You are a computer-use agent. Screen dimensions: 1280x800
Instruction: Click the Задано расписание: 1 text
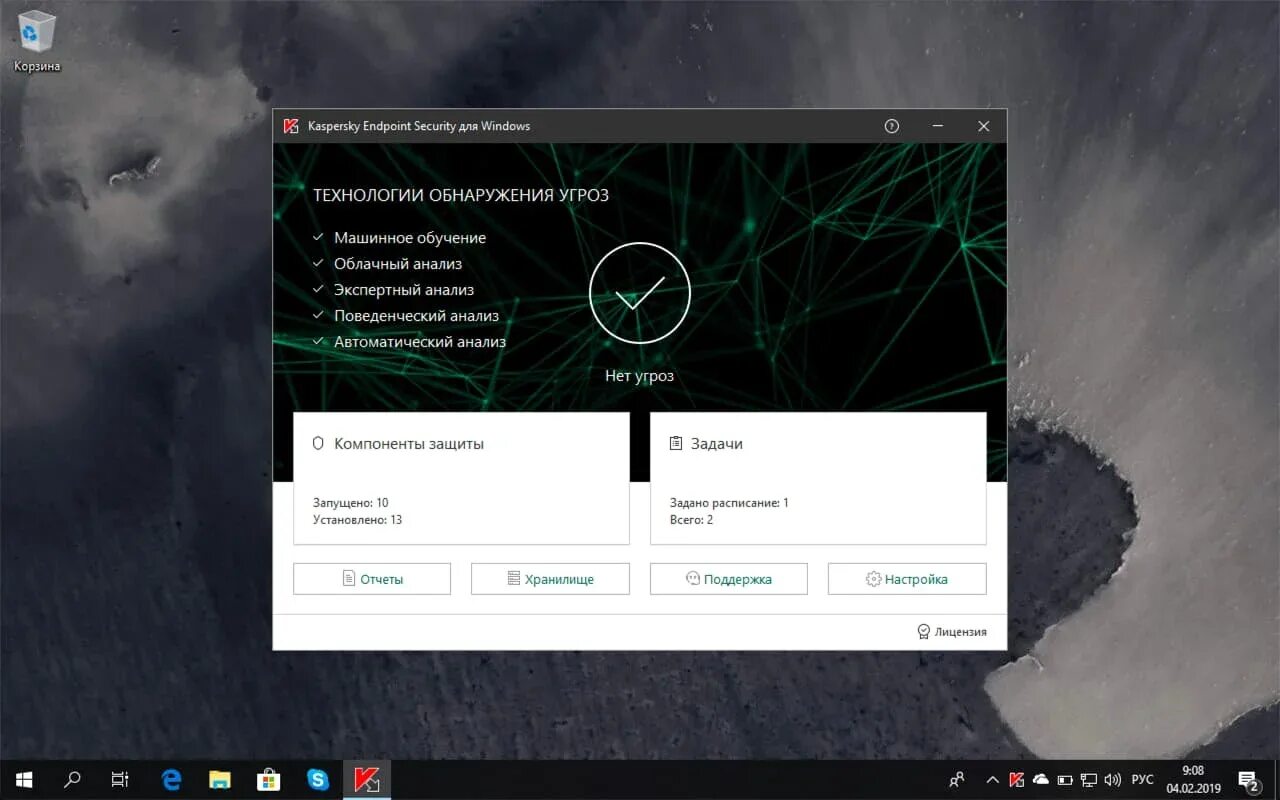[730, 503]
